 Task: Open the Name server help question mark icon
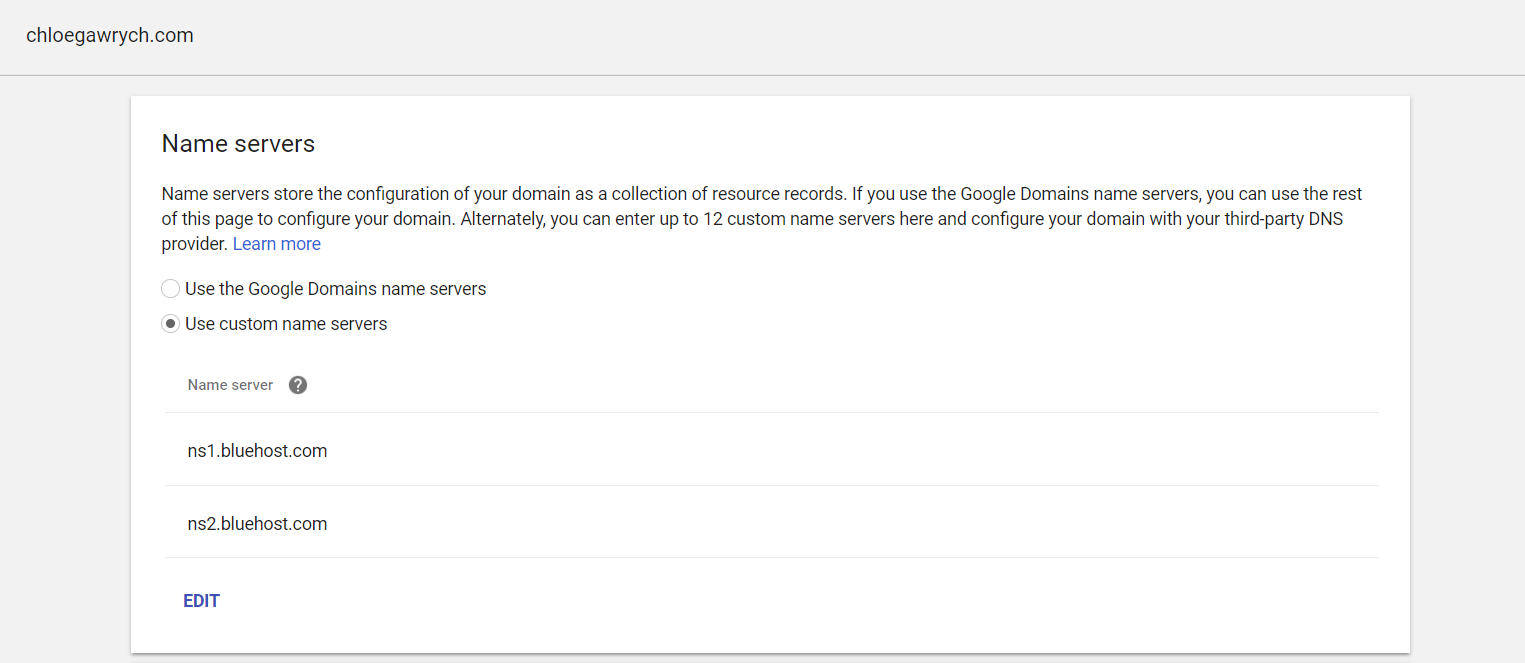coord(298,385)
